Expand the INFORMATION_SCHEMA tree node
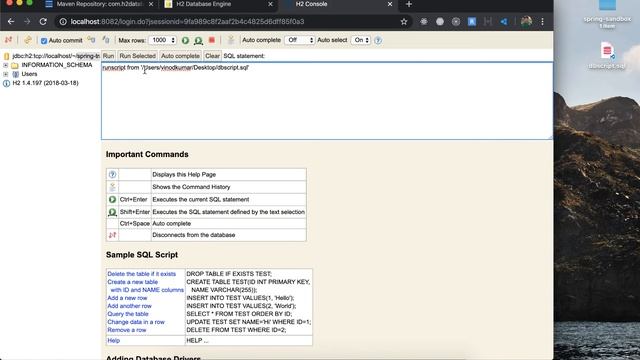The width and height of the screenshot is (640, 360). tap(6, 65)
